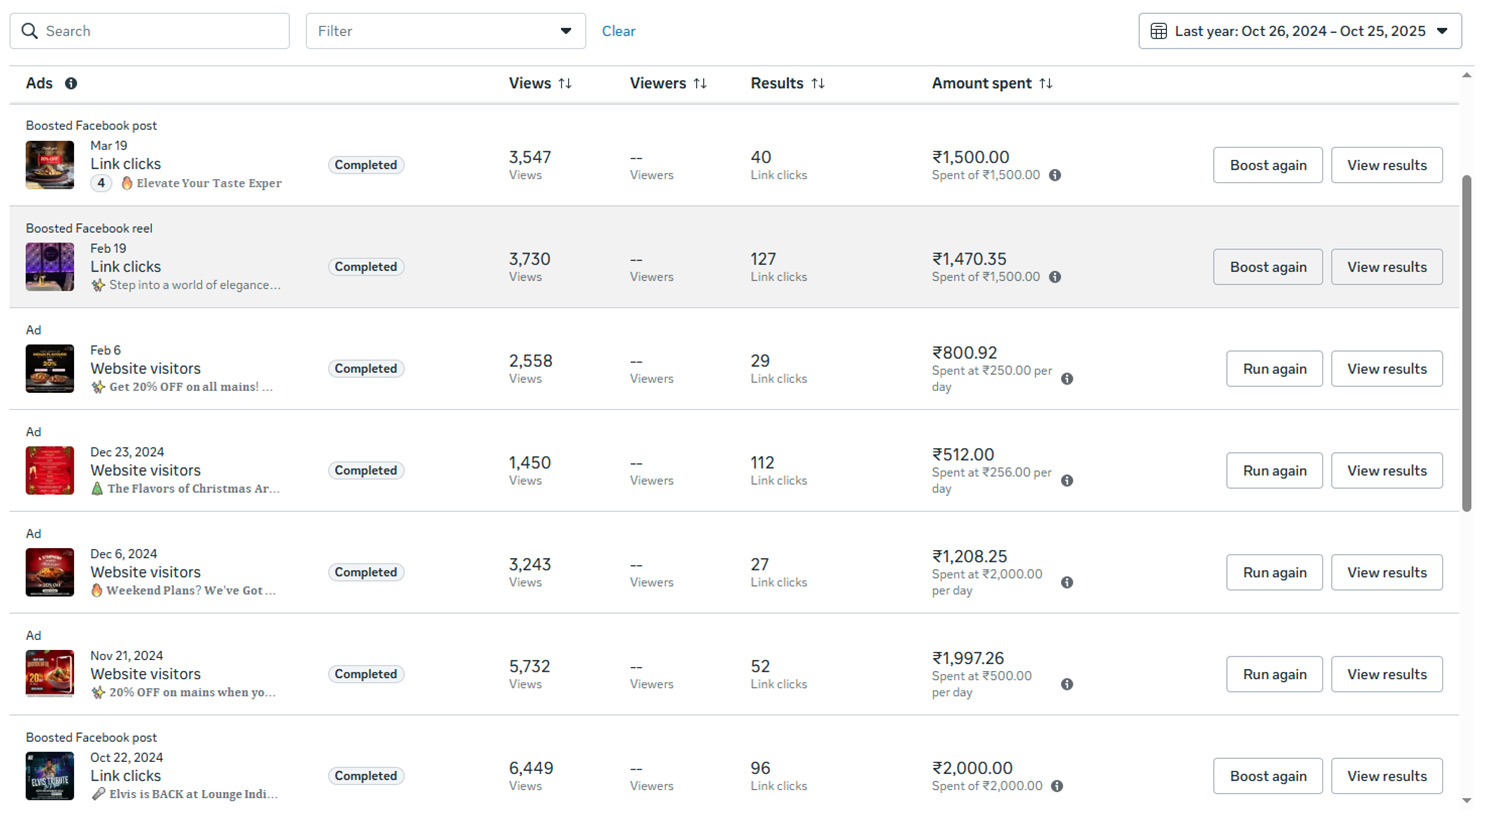Click the calendar icon in date selector

(x=1158, y=31)
